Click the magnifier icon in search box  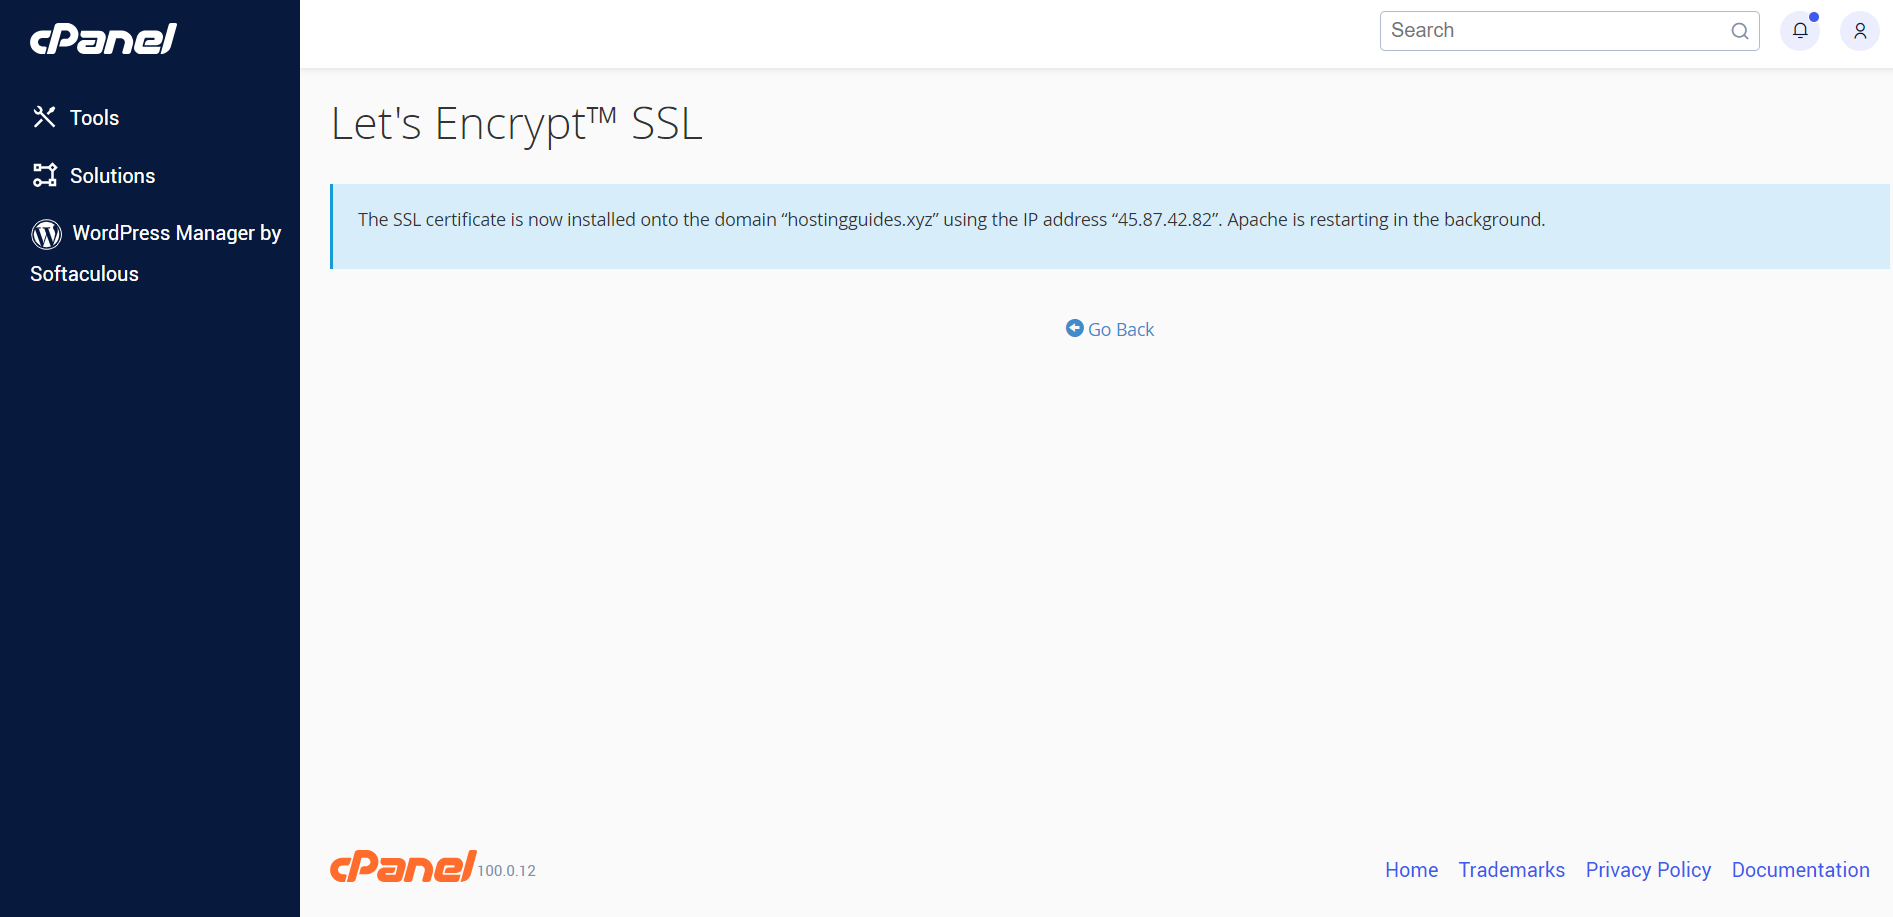[x=1740, y=31]
